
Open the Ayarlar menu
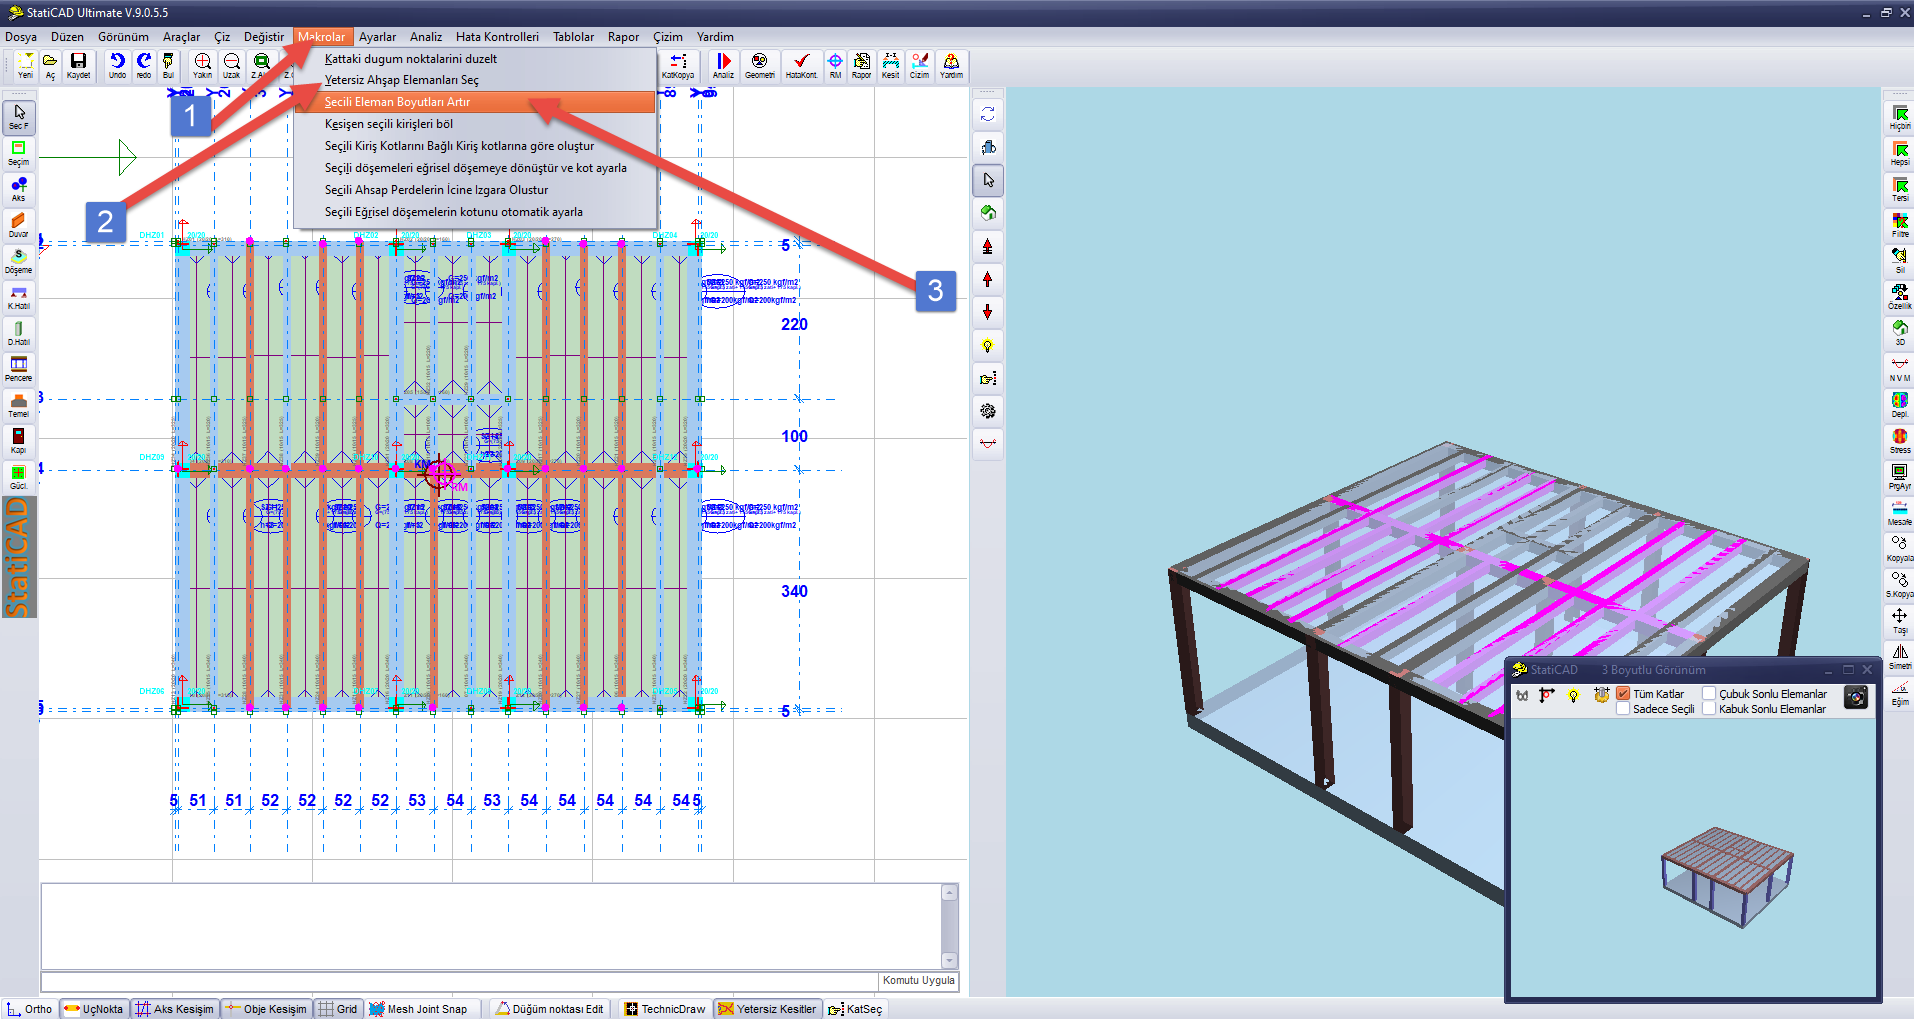(378, 37)
